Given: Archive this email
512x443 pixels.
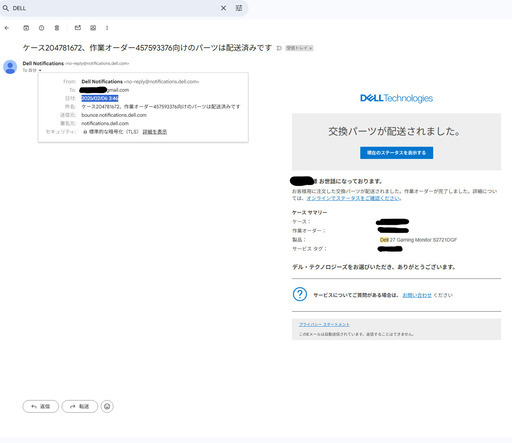Looking at the screenshot, I should (26, 28).
